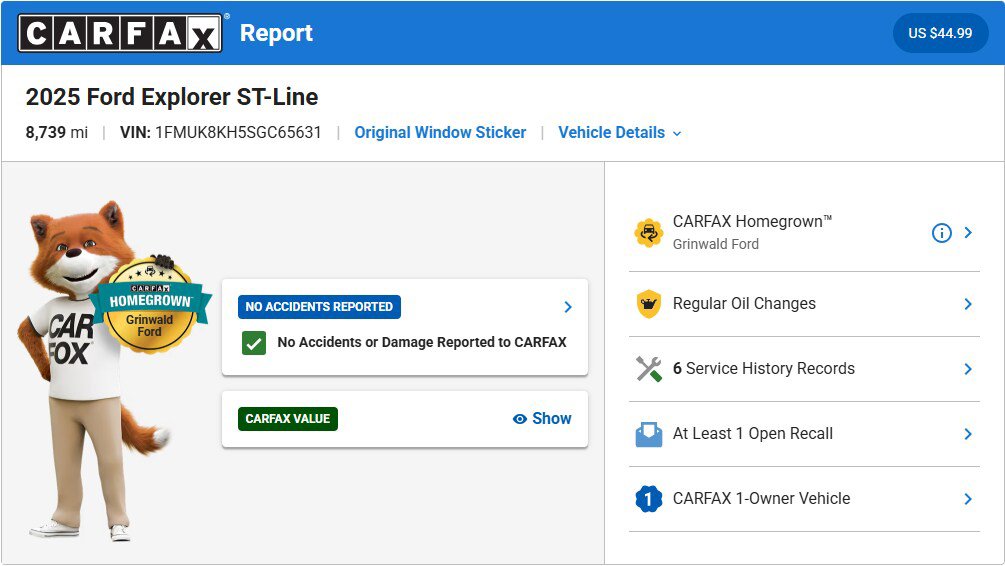Click the VIN number 1FMUK8KH5SGC65631
The height and width of the screenshot is (566, 1005).
click(238, 133)
